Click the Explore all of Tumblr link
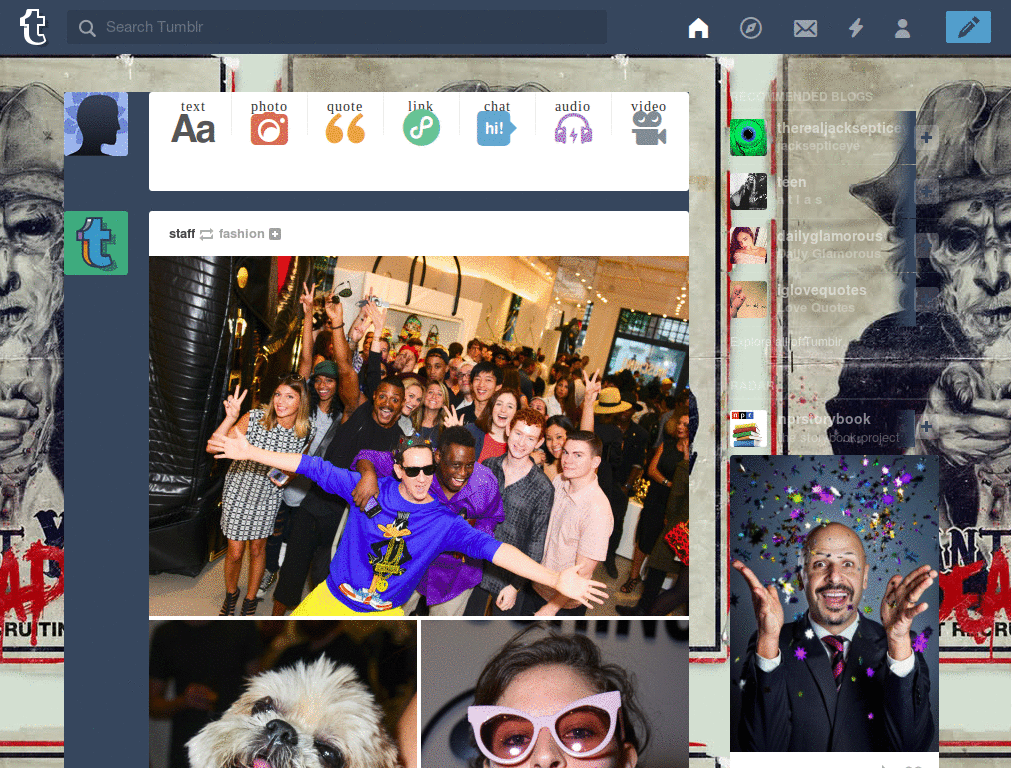This screenshot has width=1024, height=768. click(x=786, y=342)
